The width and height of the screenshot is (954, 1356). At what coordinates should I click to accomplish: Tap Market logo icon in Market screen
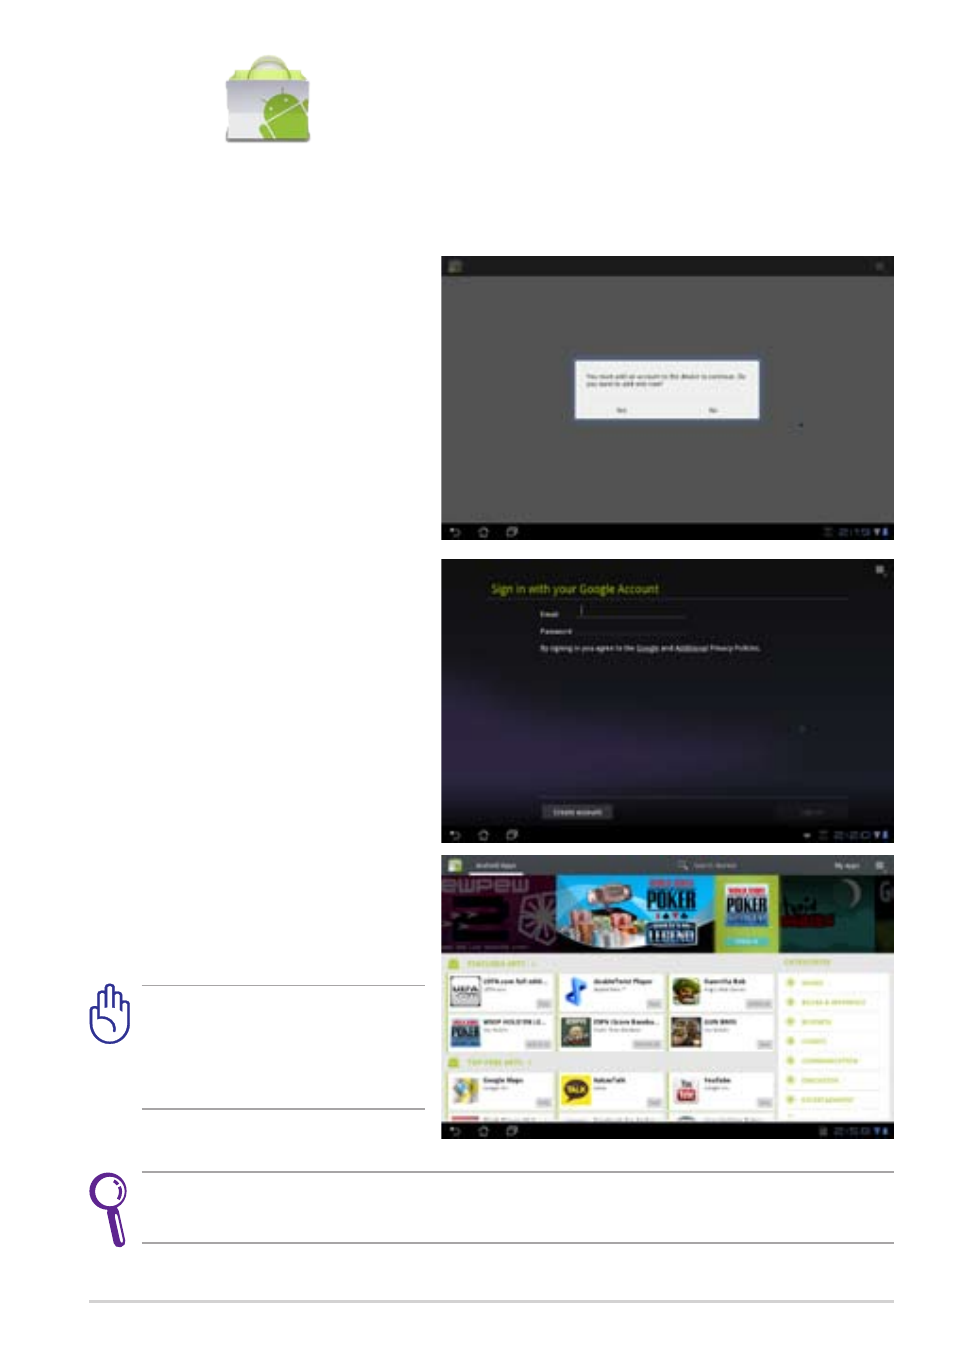tap(455, 865)
